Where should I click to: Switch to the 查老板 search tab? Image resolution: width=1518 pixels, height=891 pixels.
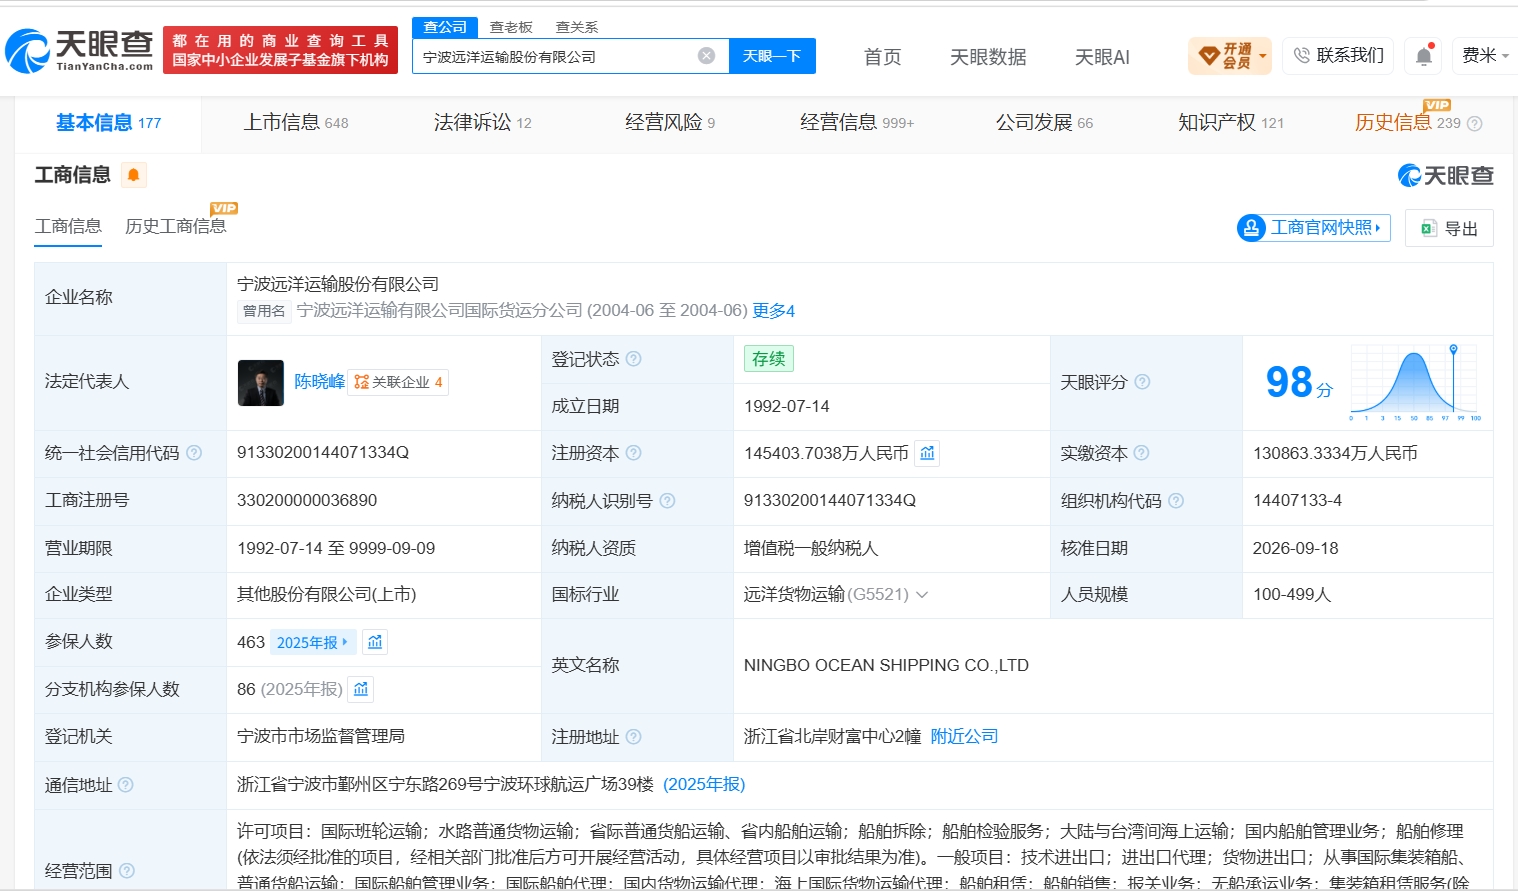pos(511,27)
